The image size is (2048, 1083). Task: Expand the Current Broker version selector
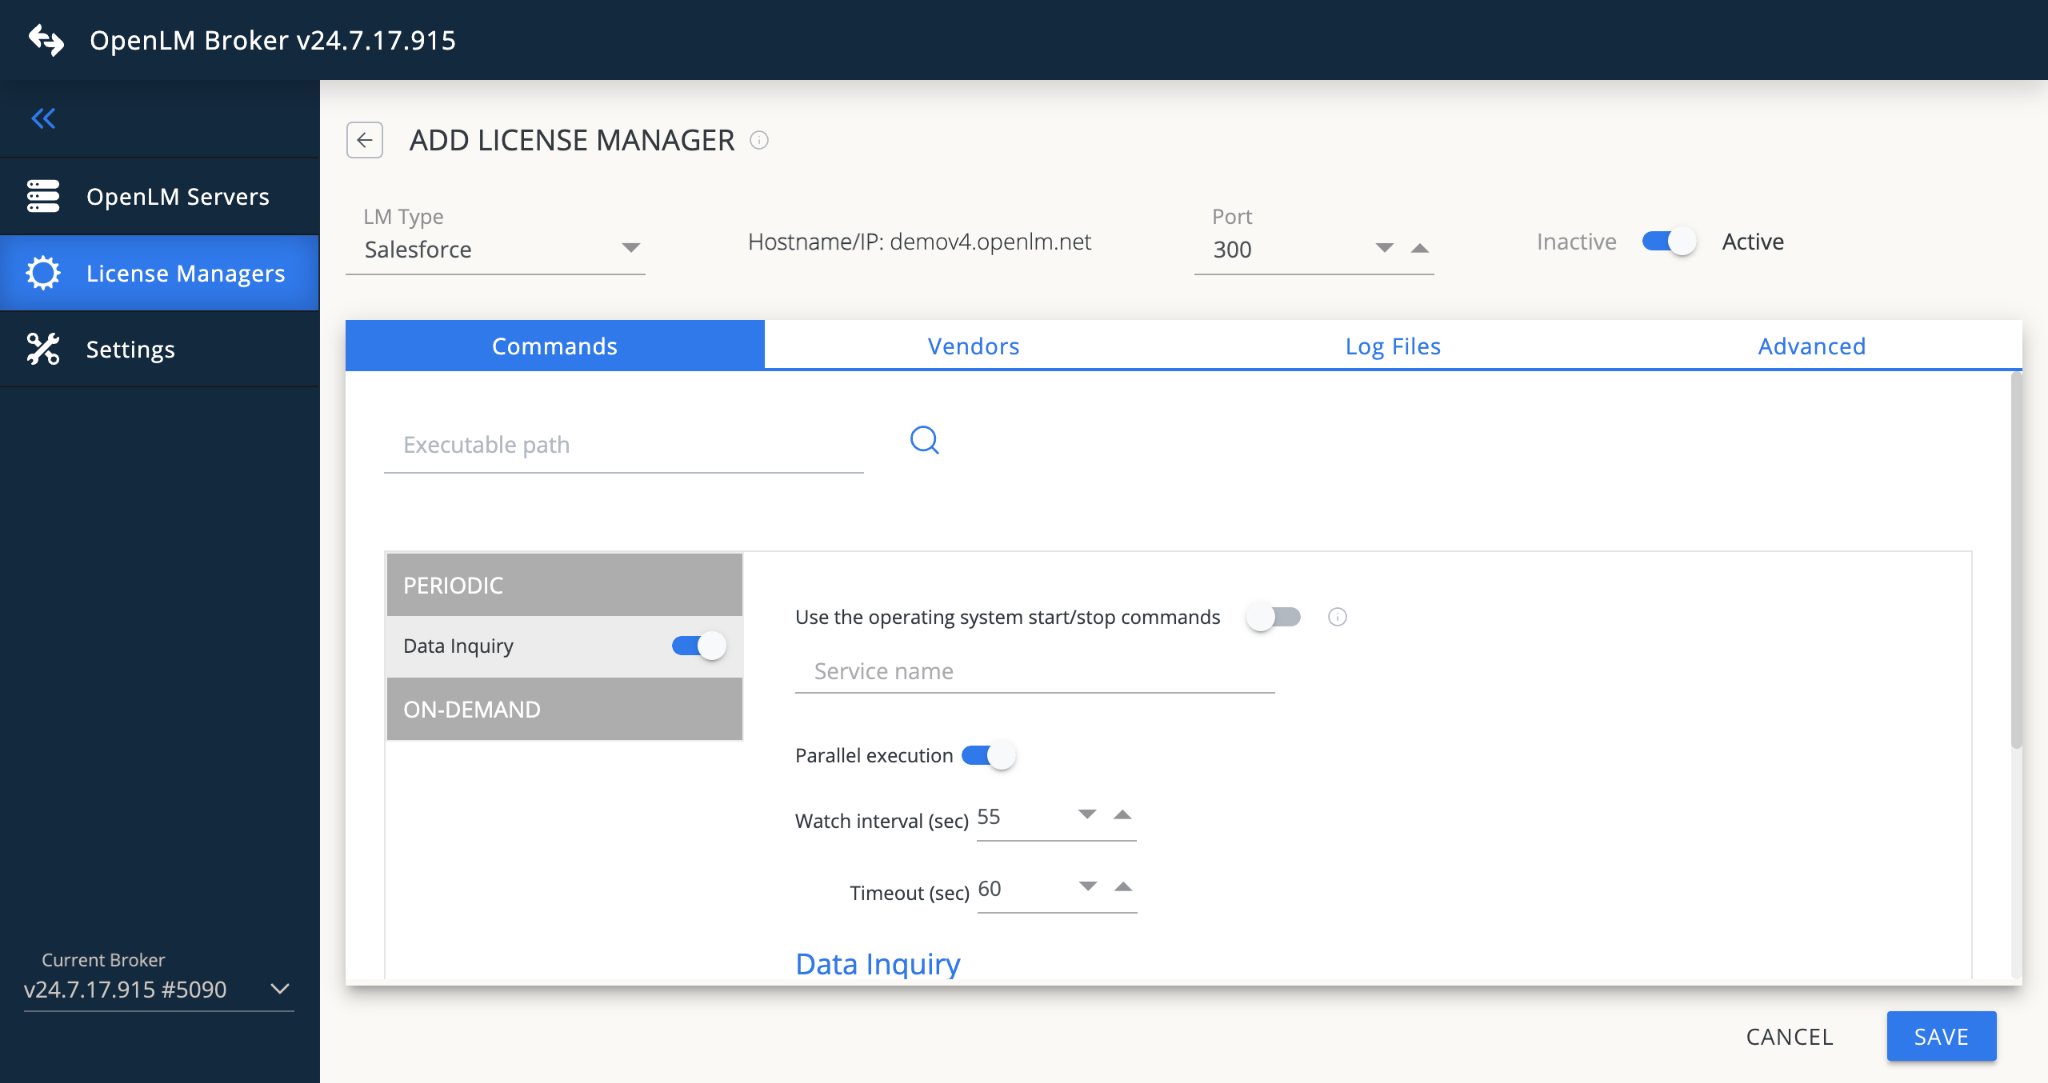(x=278, y=989)
